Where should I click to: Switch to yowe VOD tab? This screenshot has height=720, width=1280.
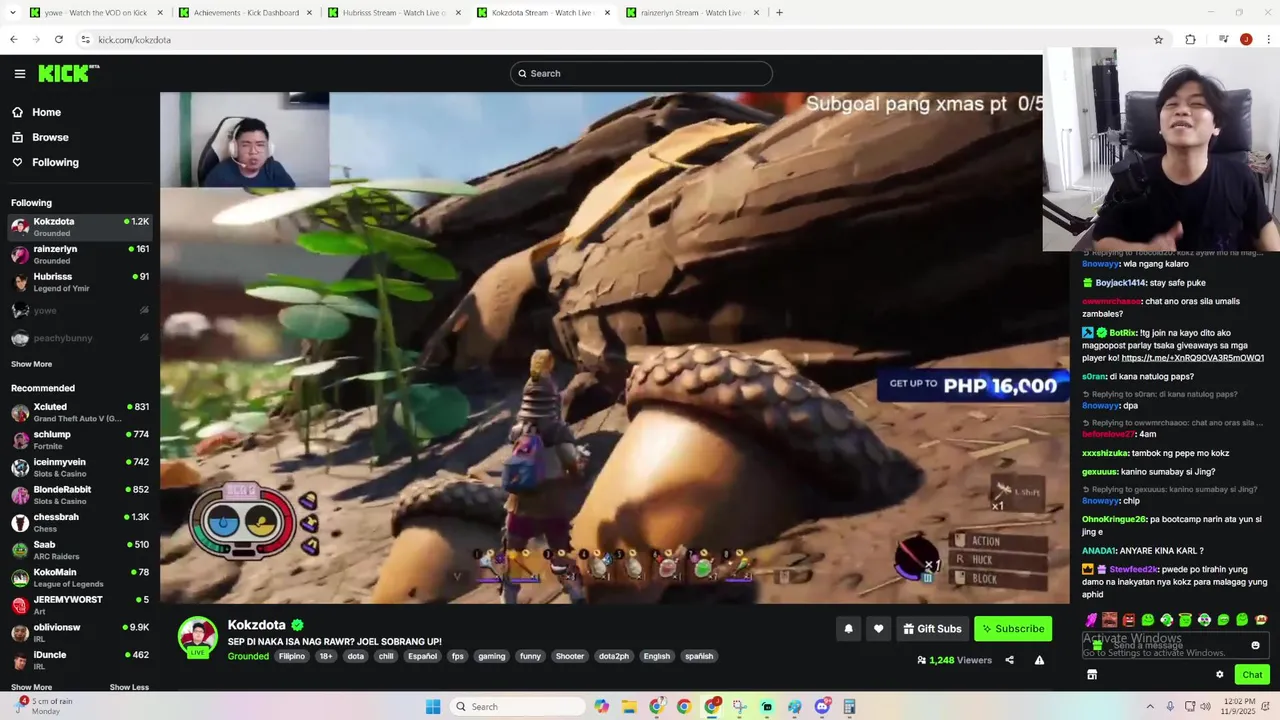pos(96,13)
